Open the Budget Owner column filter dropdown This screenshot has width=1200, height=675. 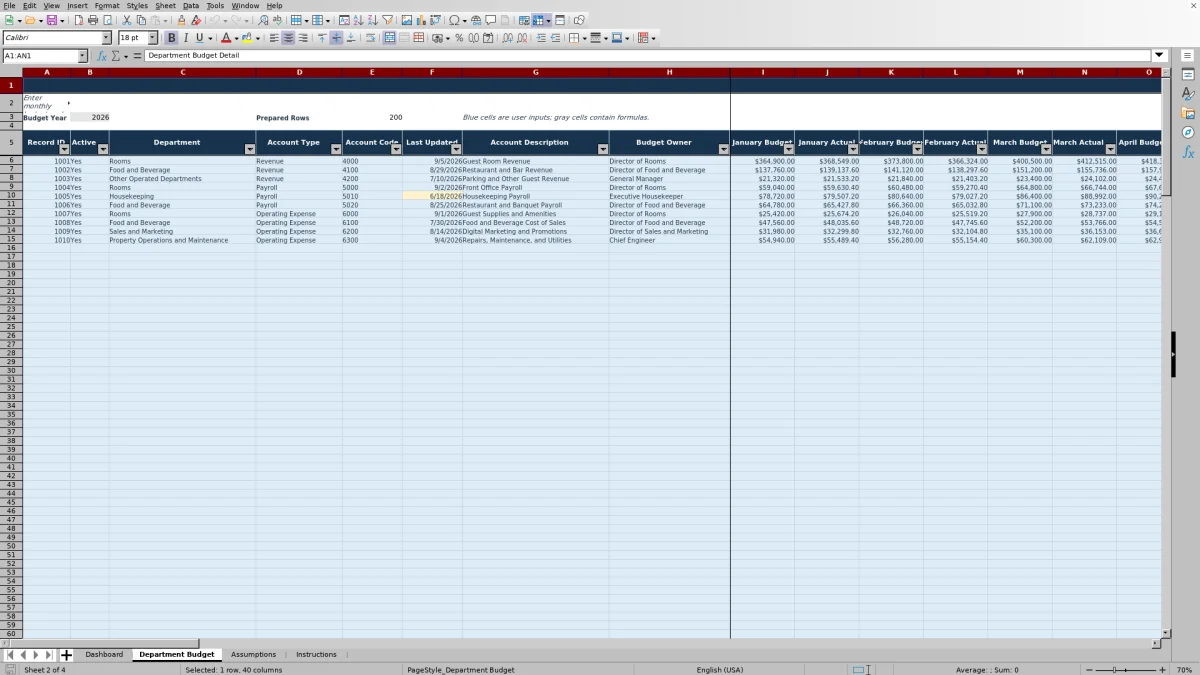724,149
